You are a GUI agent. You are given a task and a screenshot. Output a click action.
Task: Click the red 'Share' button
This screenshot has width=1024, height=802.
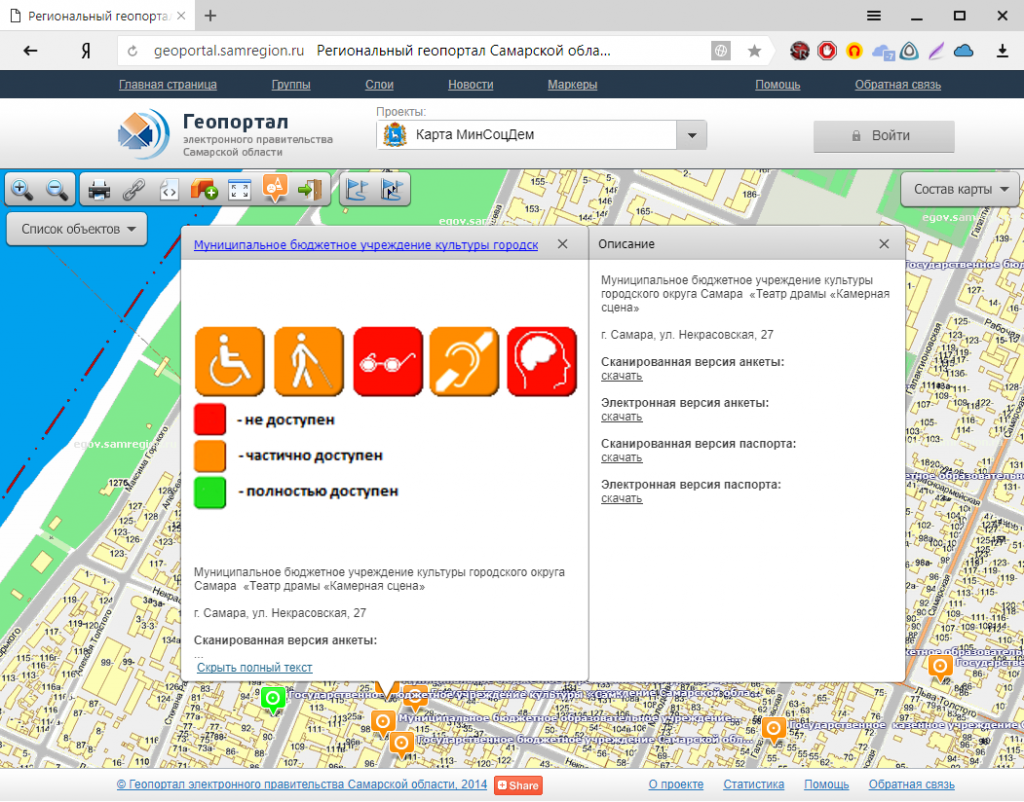(519, 785)
